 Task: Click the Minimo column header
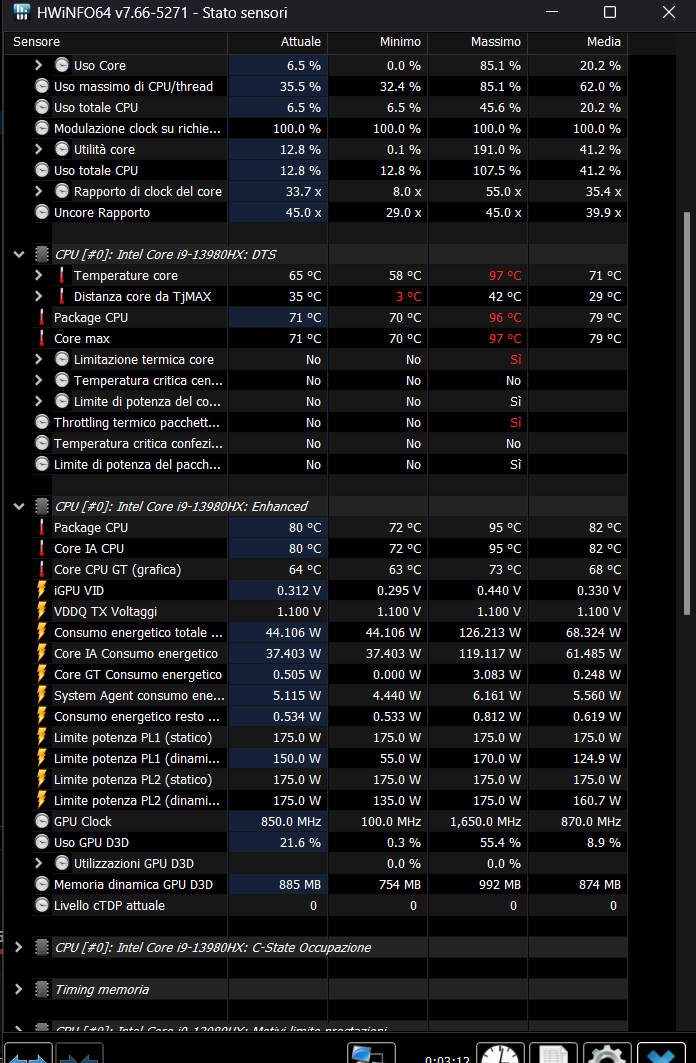coord(378,42)
